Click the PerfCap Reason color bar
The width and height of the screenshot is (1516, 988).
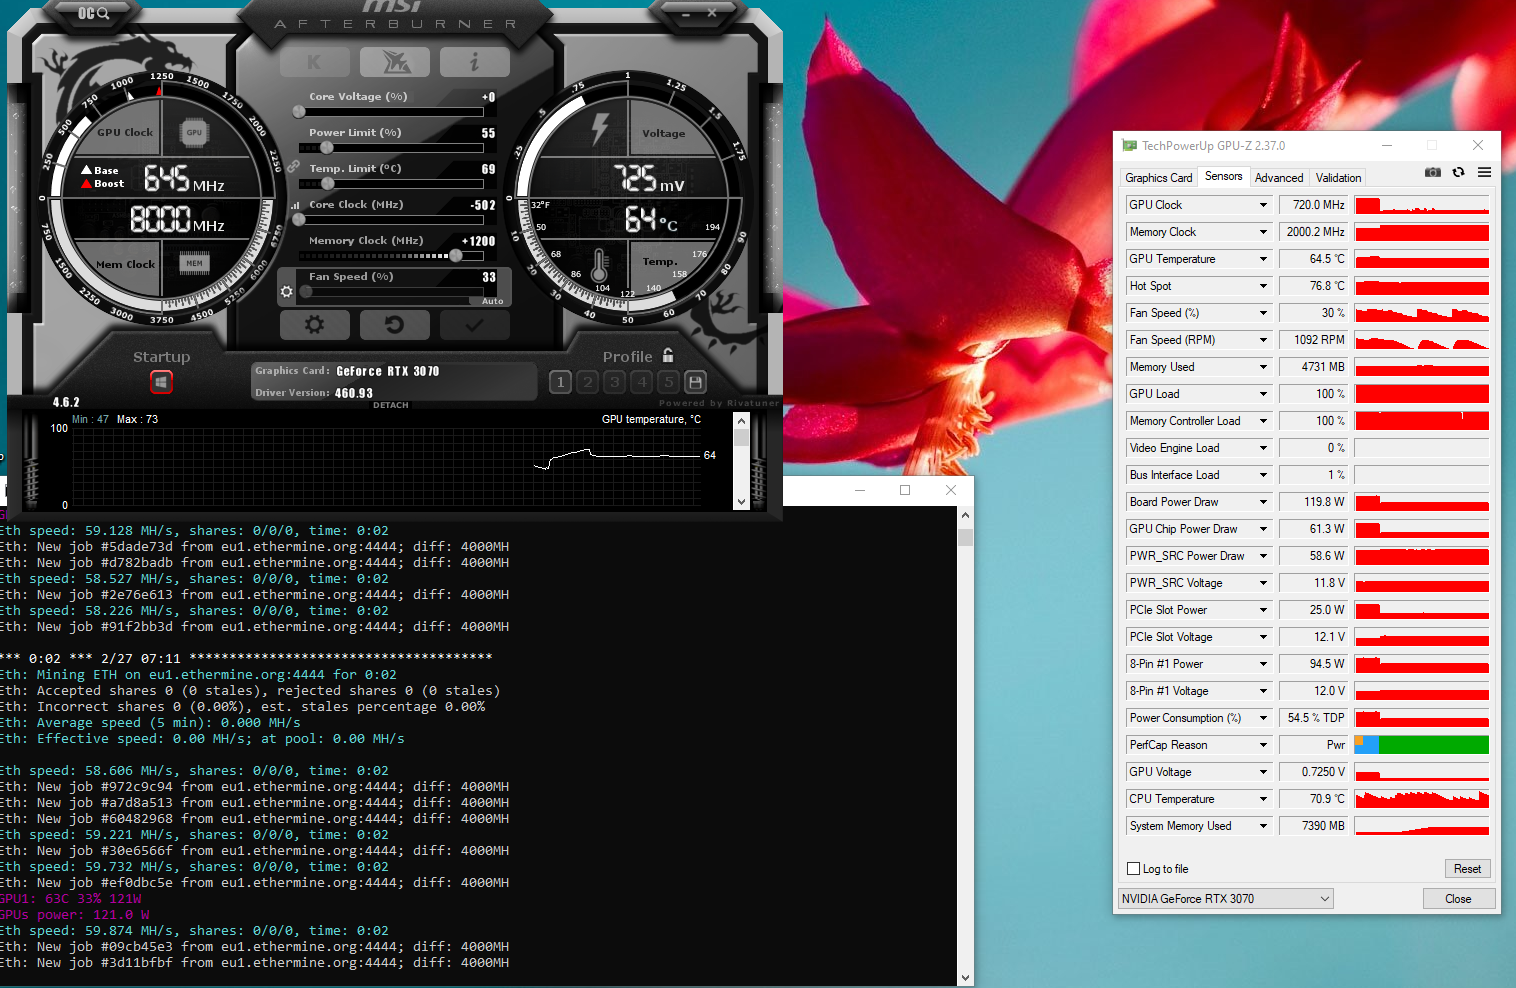tap(1421, 745)
